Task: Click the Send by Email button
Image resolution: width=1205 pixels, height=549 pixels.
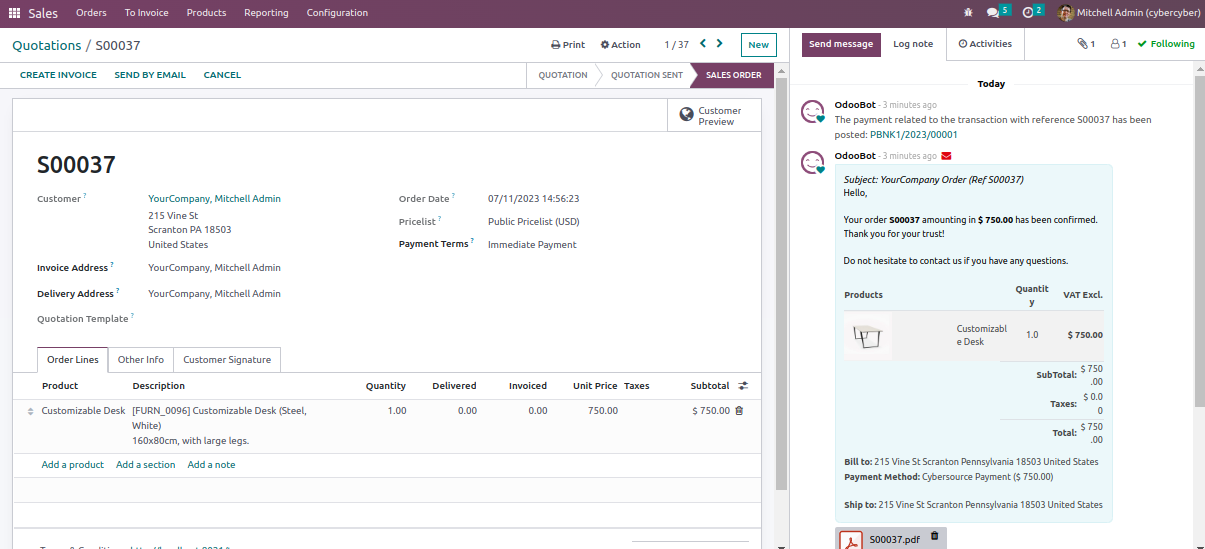Action: (x=150, y=75)
